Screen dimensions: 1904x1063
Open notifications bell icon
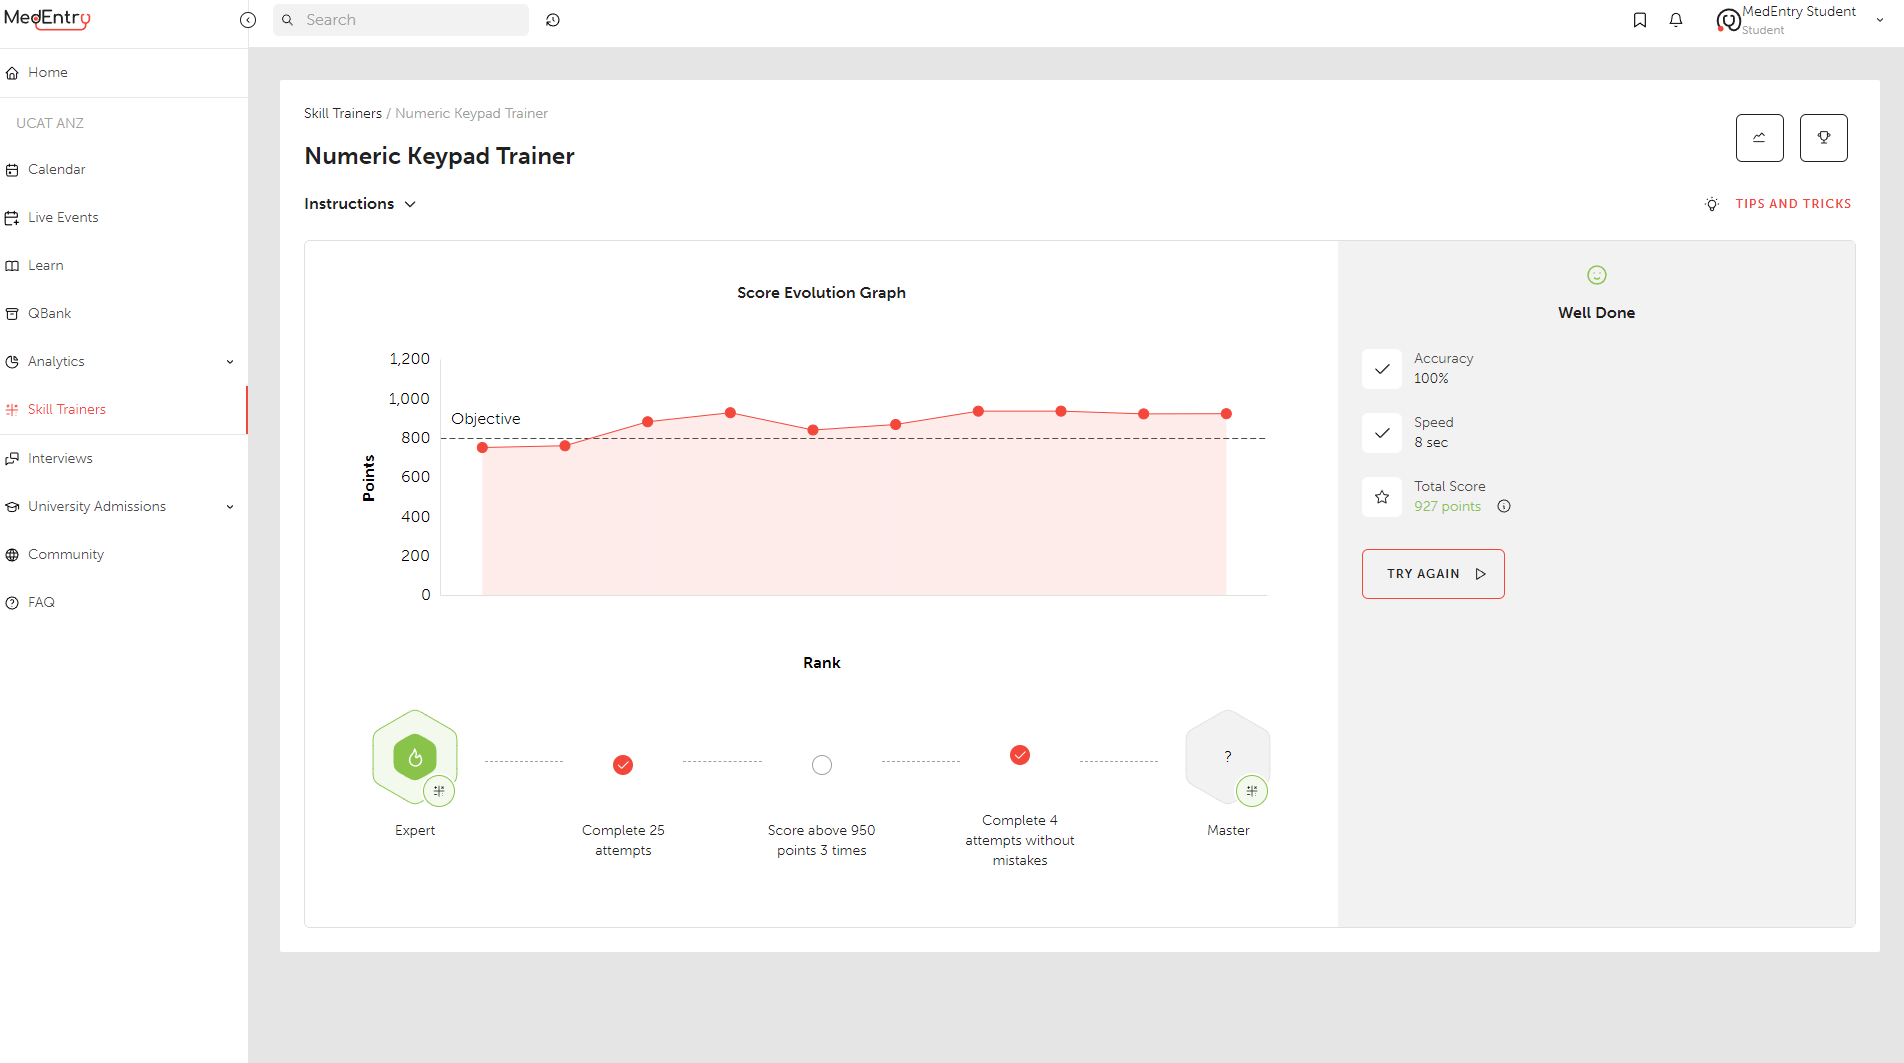1676,20
